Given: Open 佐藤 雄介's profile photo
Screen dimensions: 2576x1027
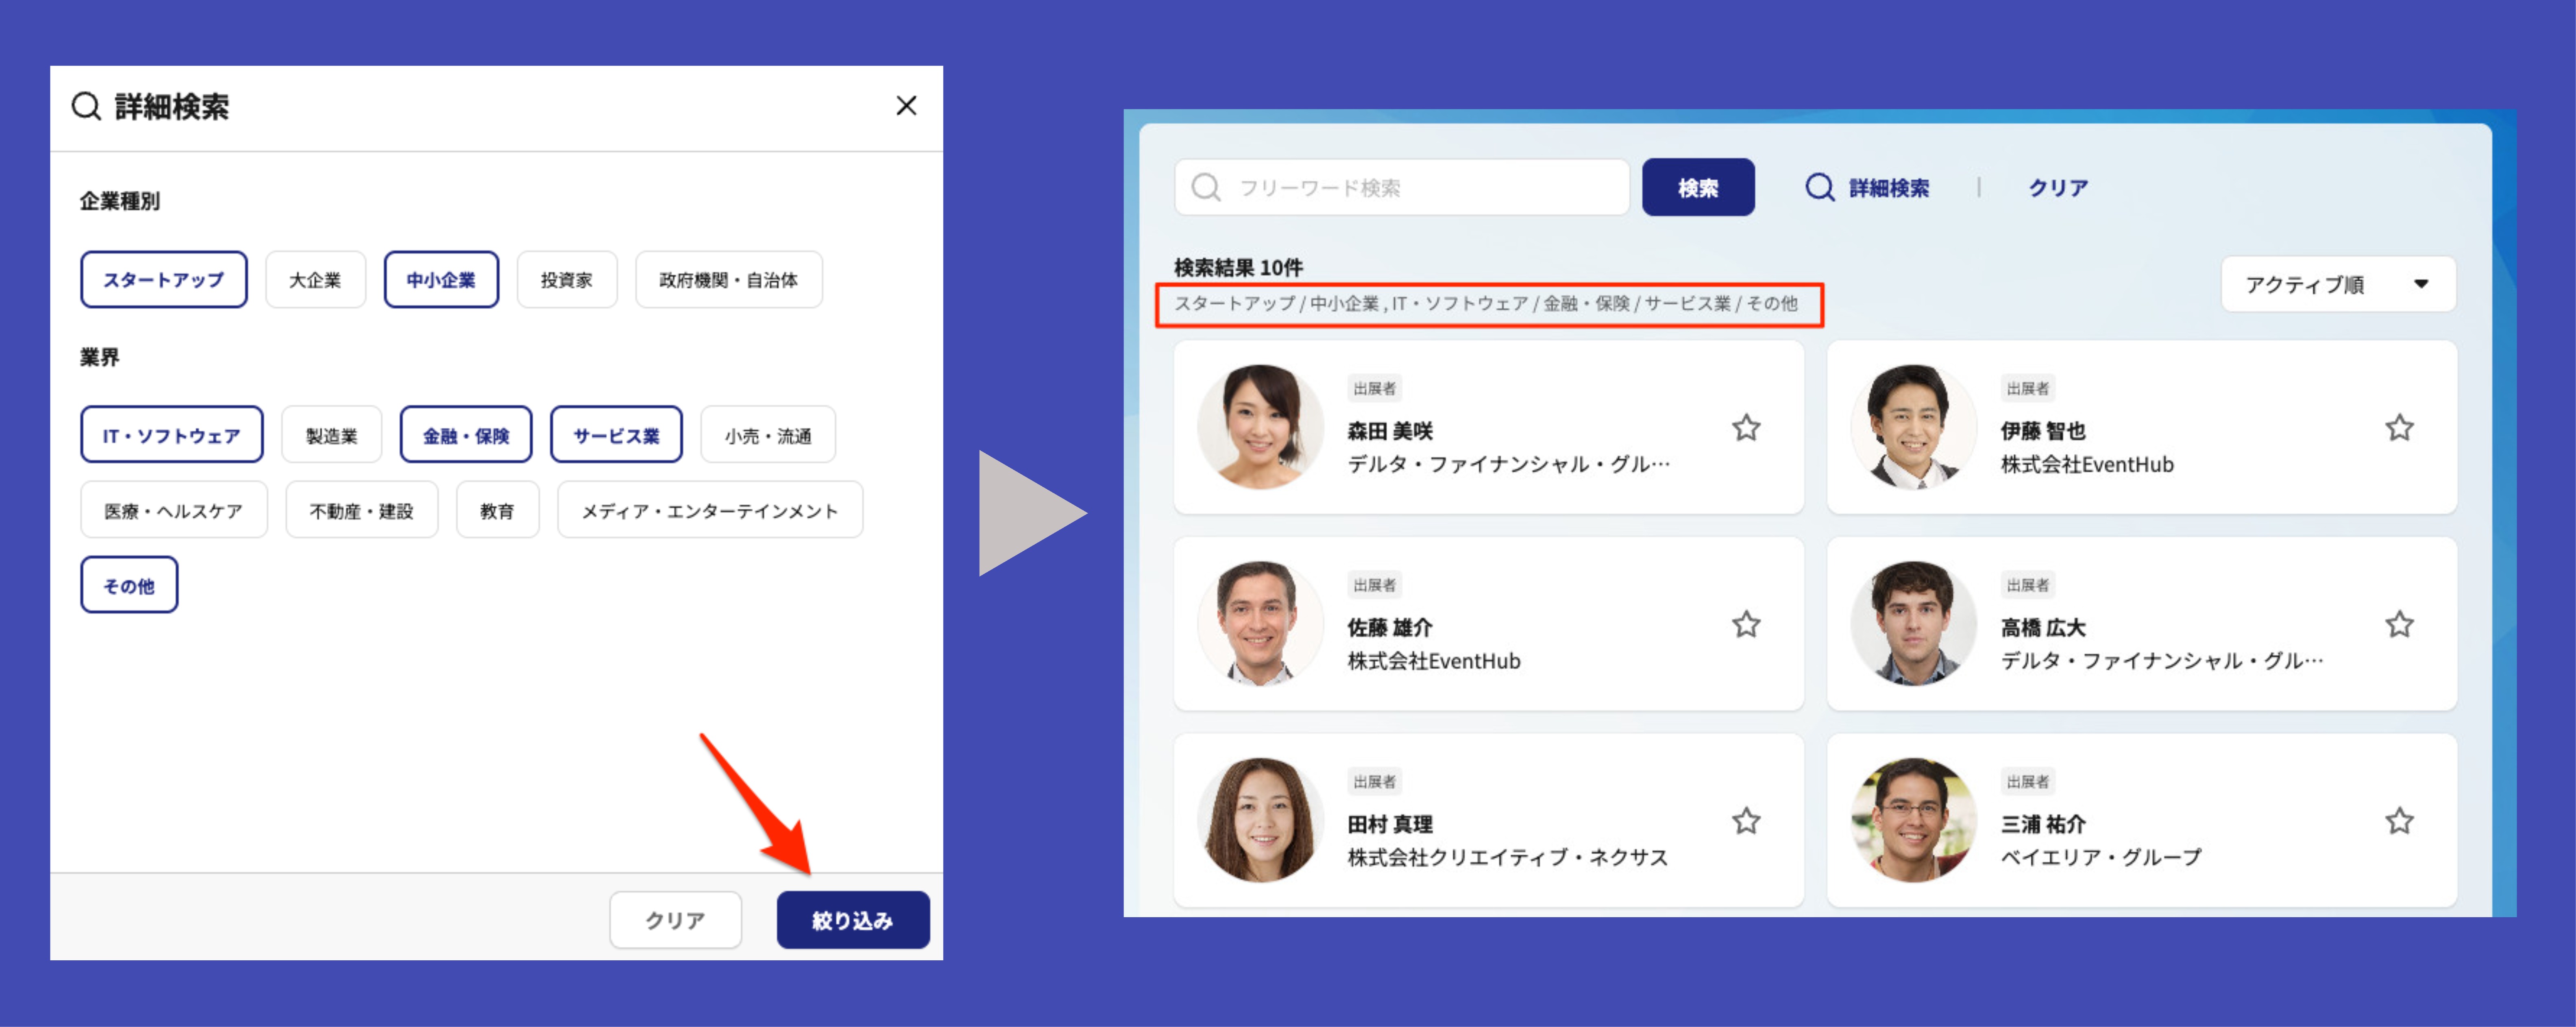Looking at the screenshot, I should tap(1260, 623).
